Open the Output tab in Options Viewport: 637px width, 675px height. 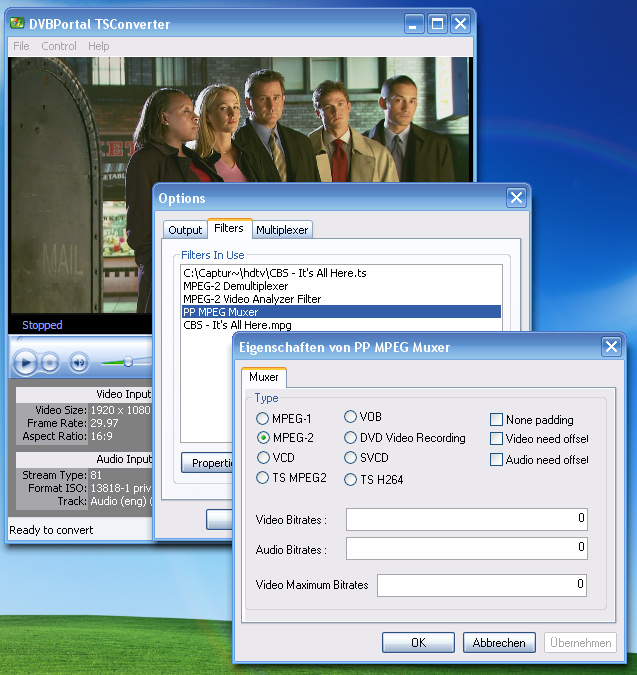pos(185,230)
